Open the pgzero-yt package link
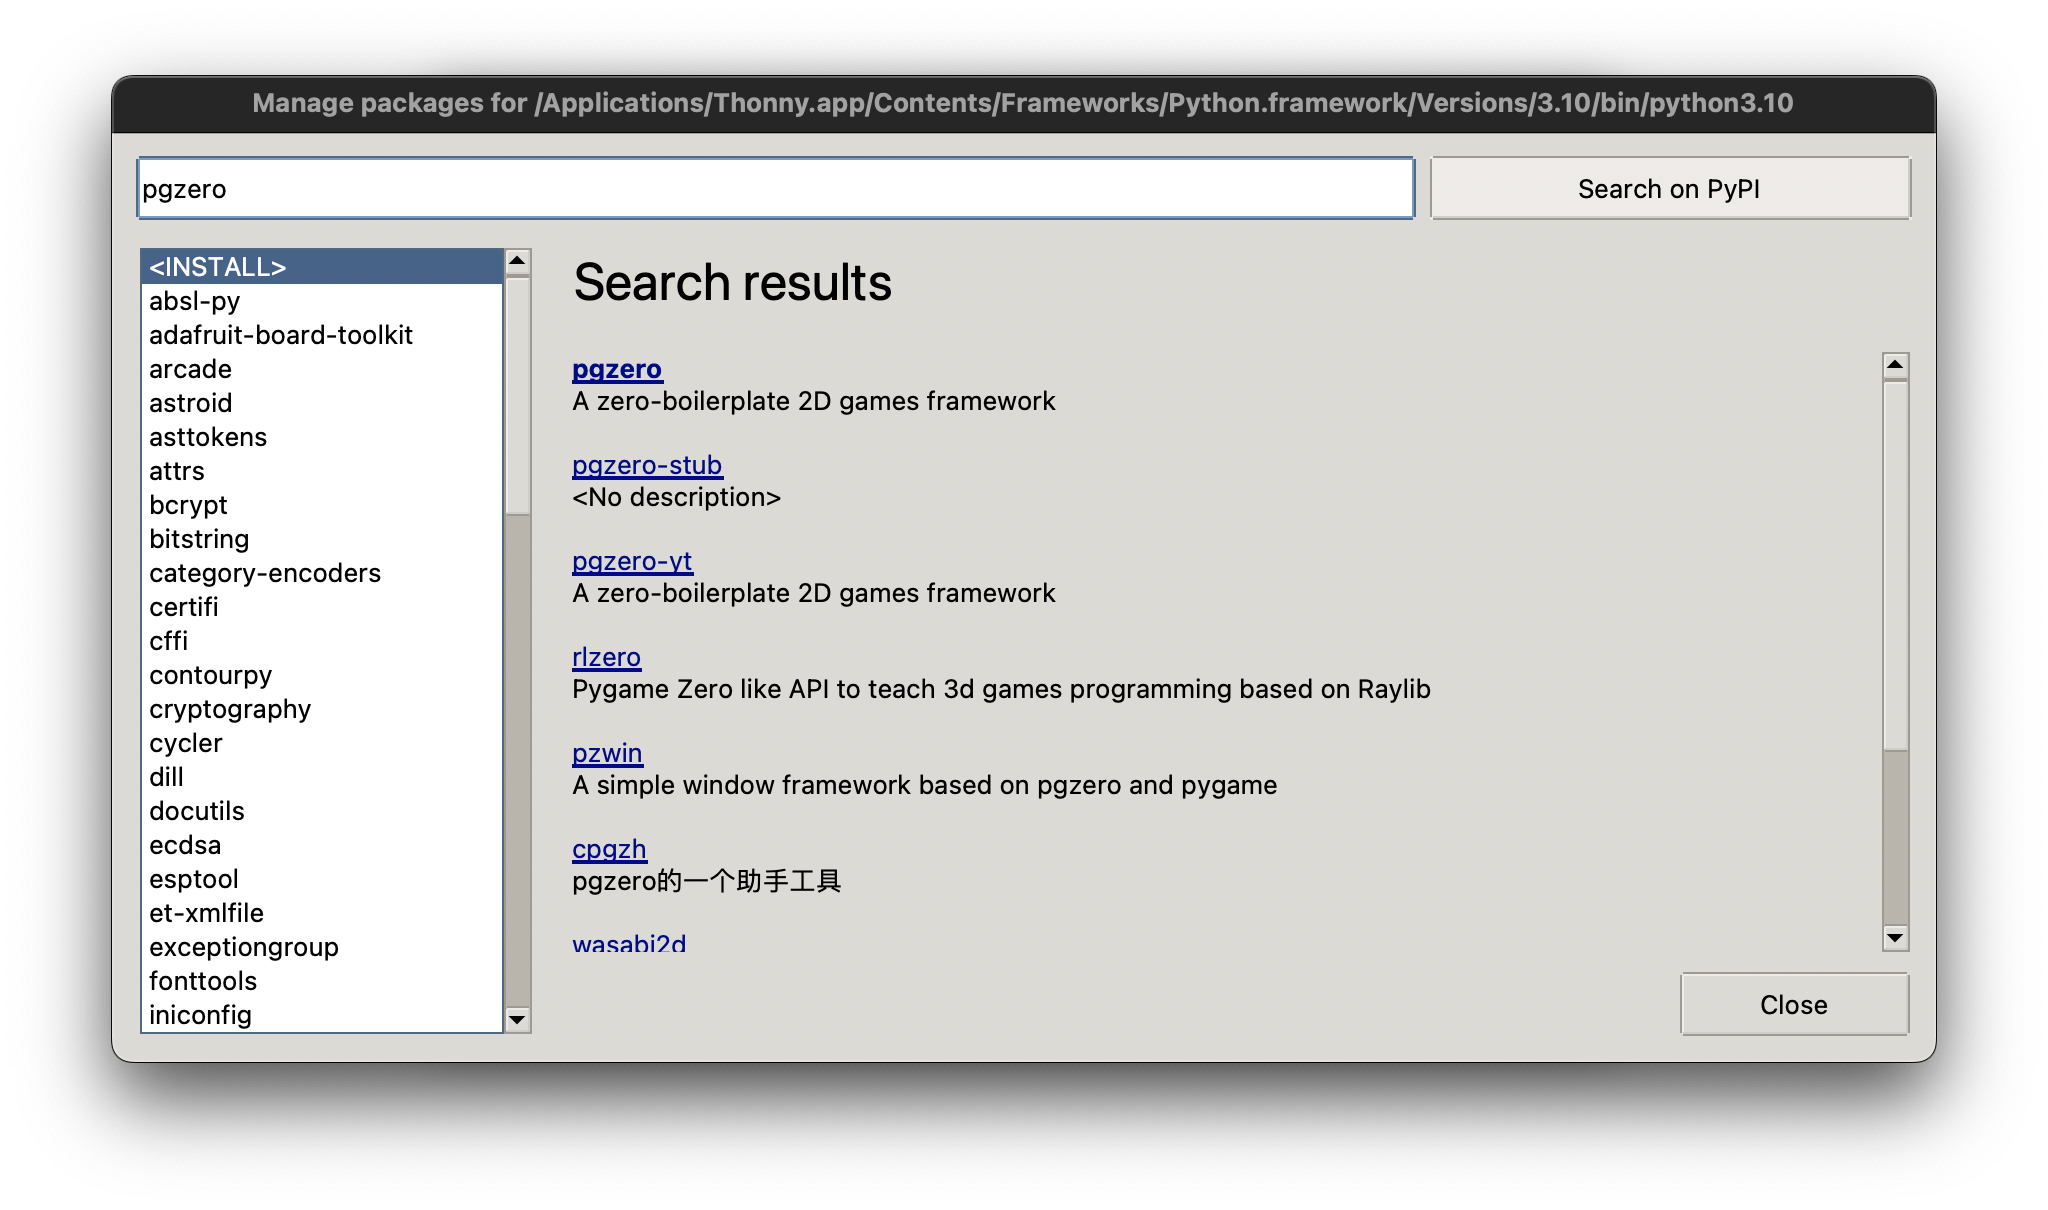The width and height of the screenshot is (2048, 1210). point(631,561)
